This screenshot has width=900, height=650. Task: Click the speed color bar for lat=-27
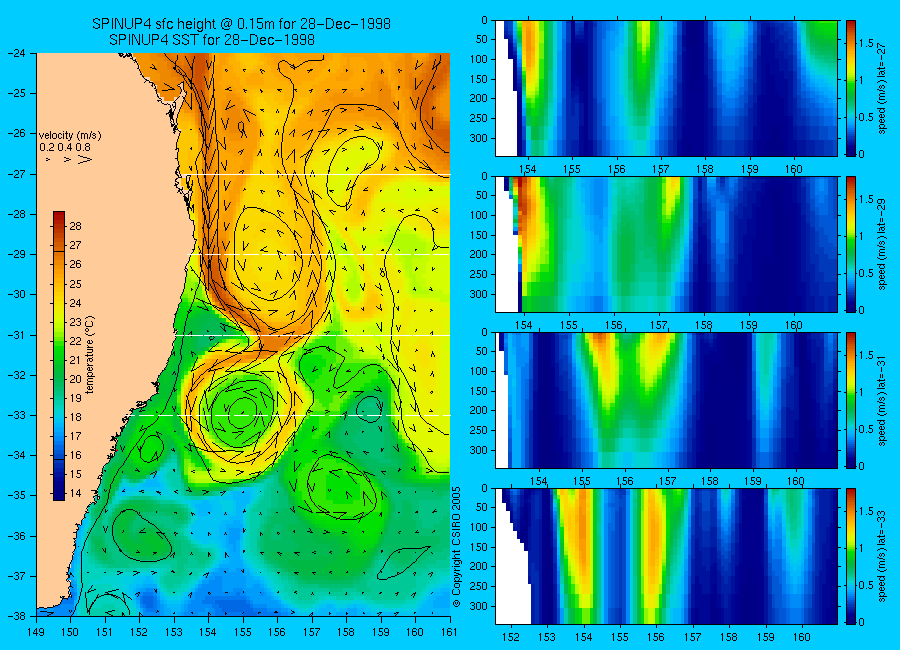point(850,88)
